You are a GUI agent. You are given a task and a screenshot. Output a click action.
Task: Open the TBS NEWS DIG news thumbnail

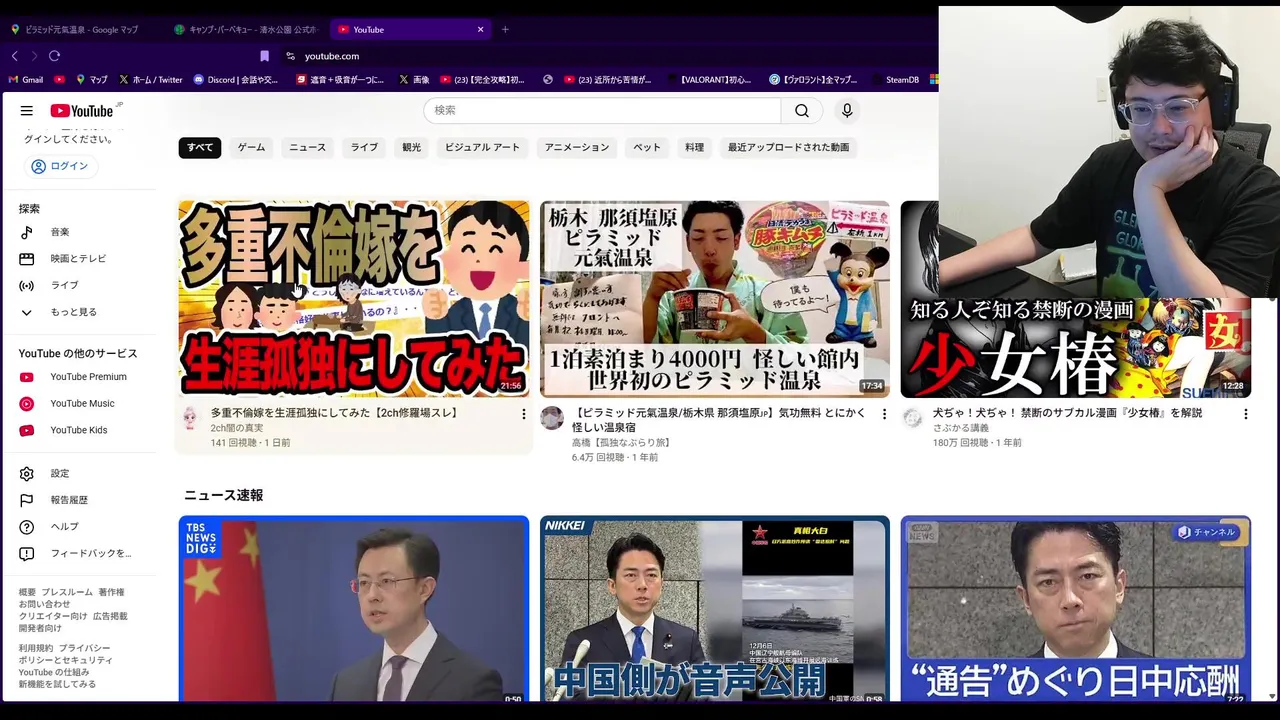pos(354,609)
